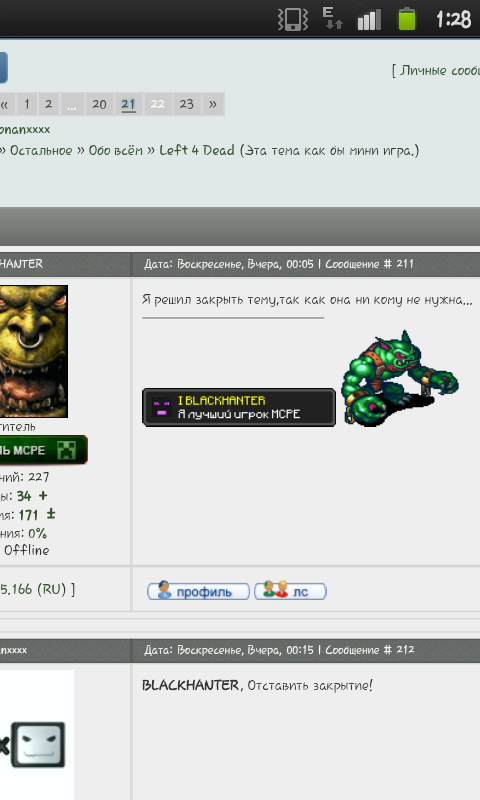Open the Остальное breadcrumb link
The image size is (480, 800).
pyautogui.click(x=41, y=151)
